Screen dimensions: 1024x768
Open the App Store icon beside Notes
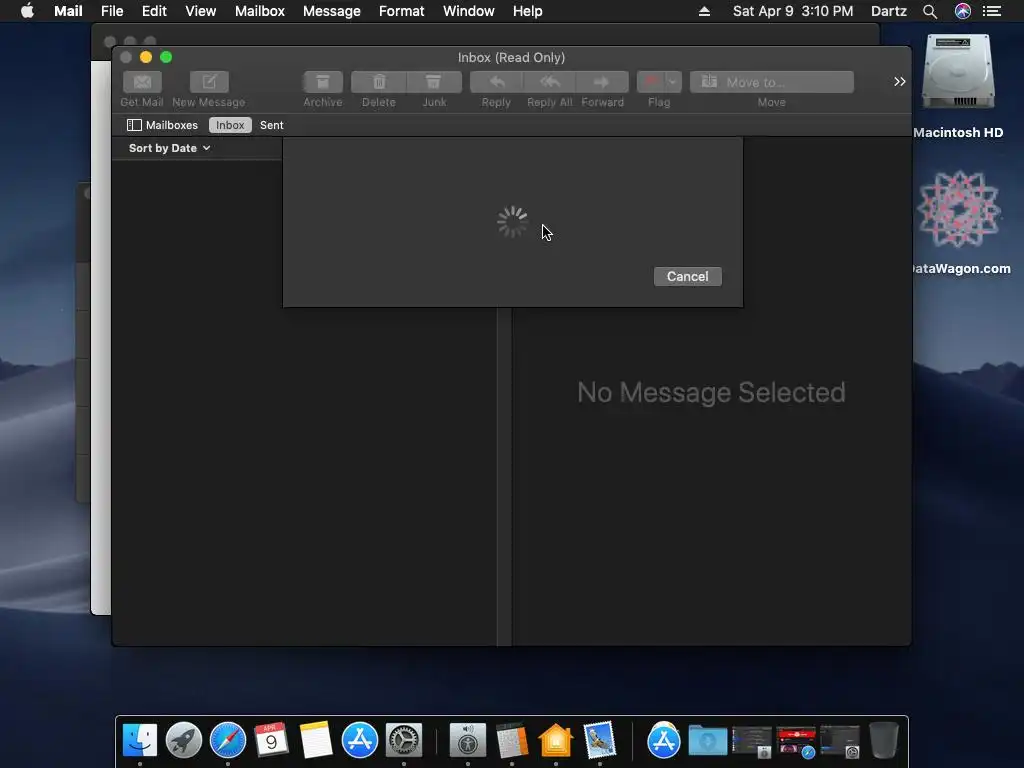360,740
